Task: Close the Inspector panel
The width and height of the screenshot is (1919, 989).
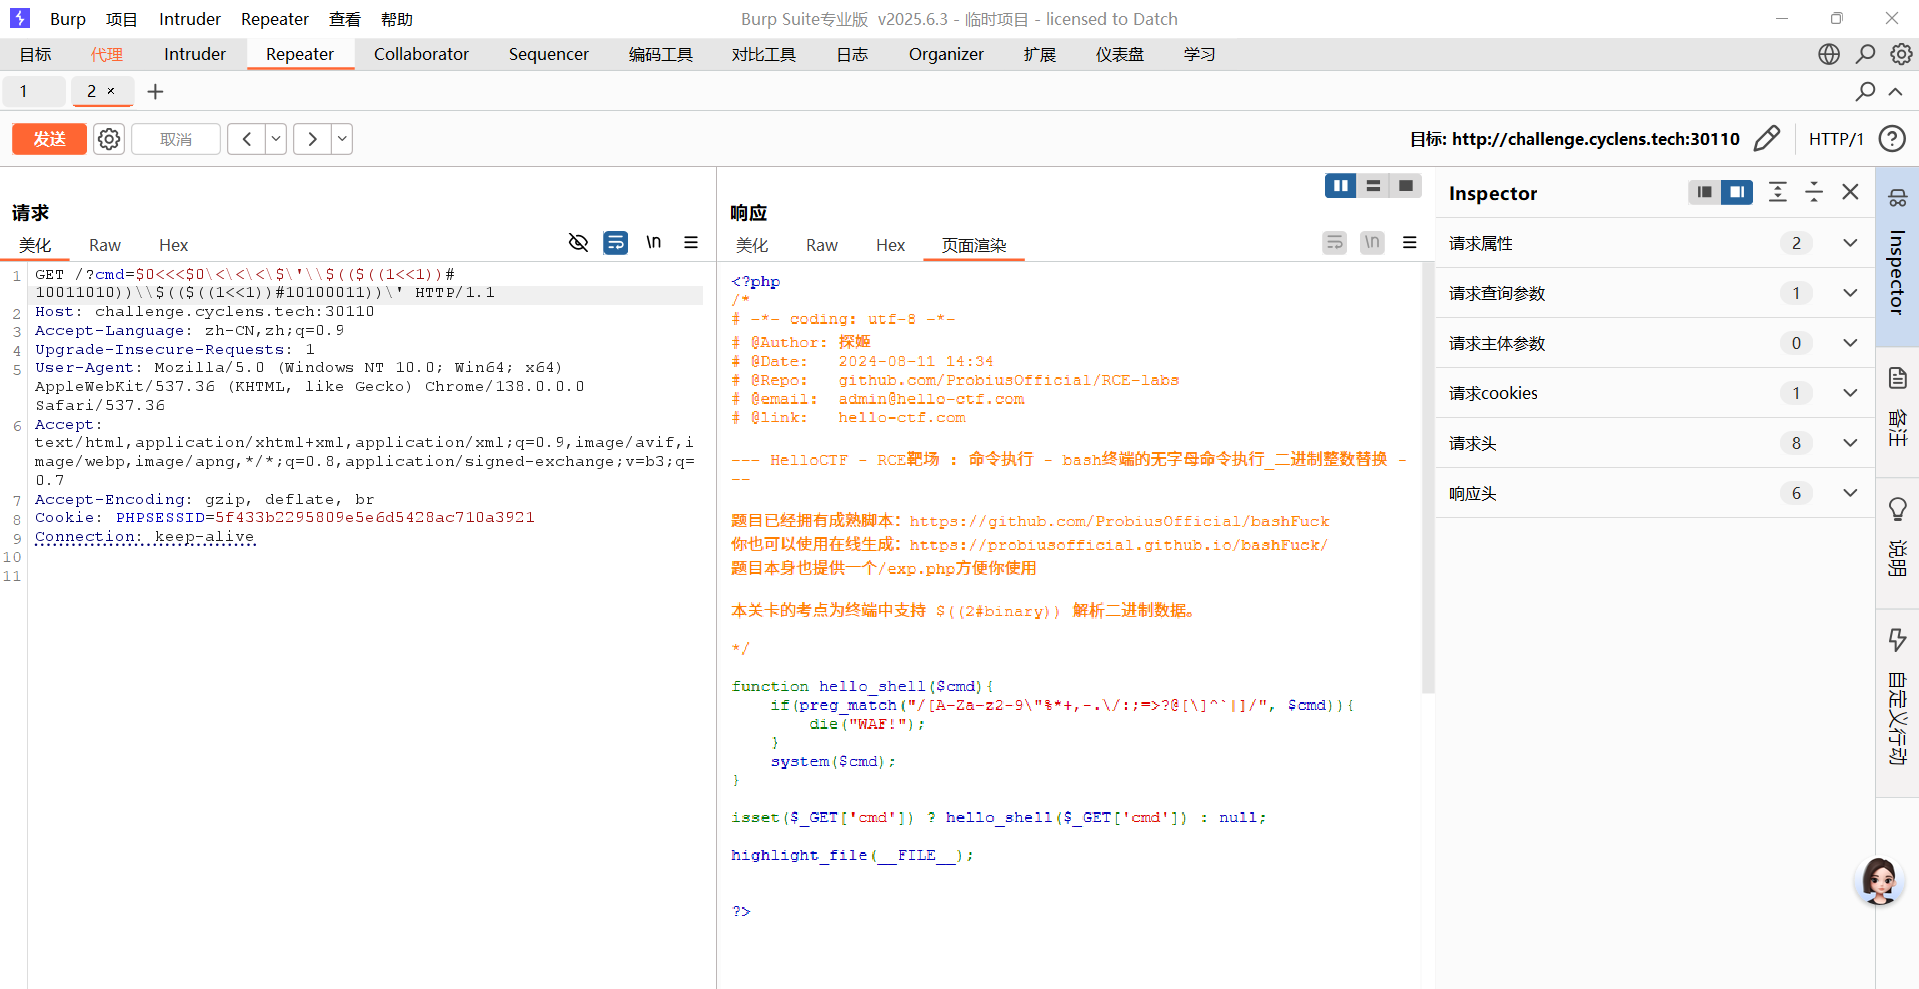Action: click(1851, 192)
